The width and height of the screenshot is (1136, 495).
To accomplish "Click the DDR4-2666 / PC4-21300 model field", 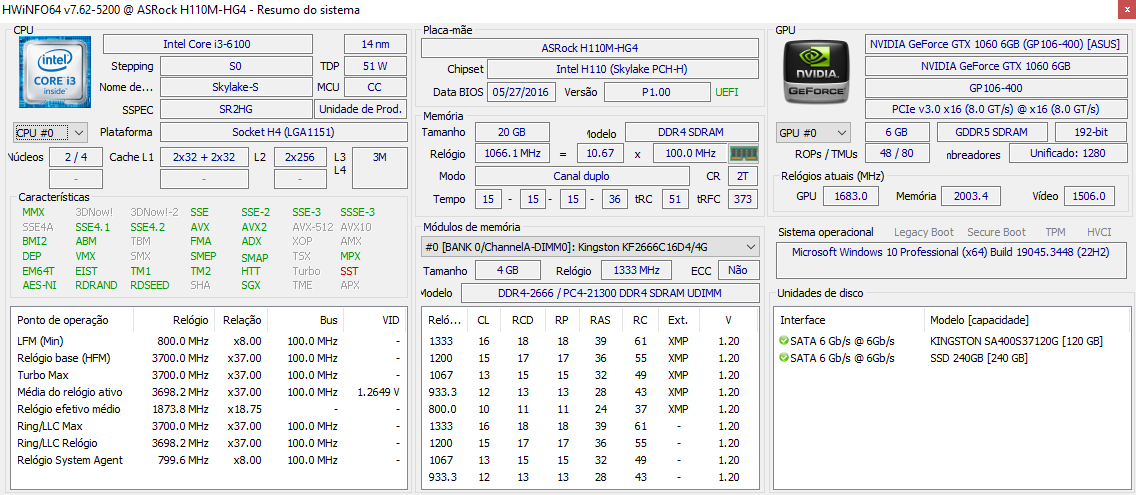I will tap(610, 293).
